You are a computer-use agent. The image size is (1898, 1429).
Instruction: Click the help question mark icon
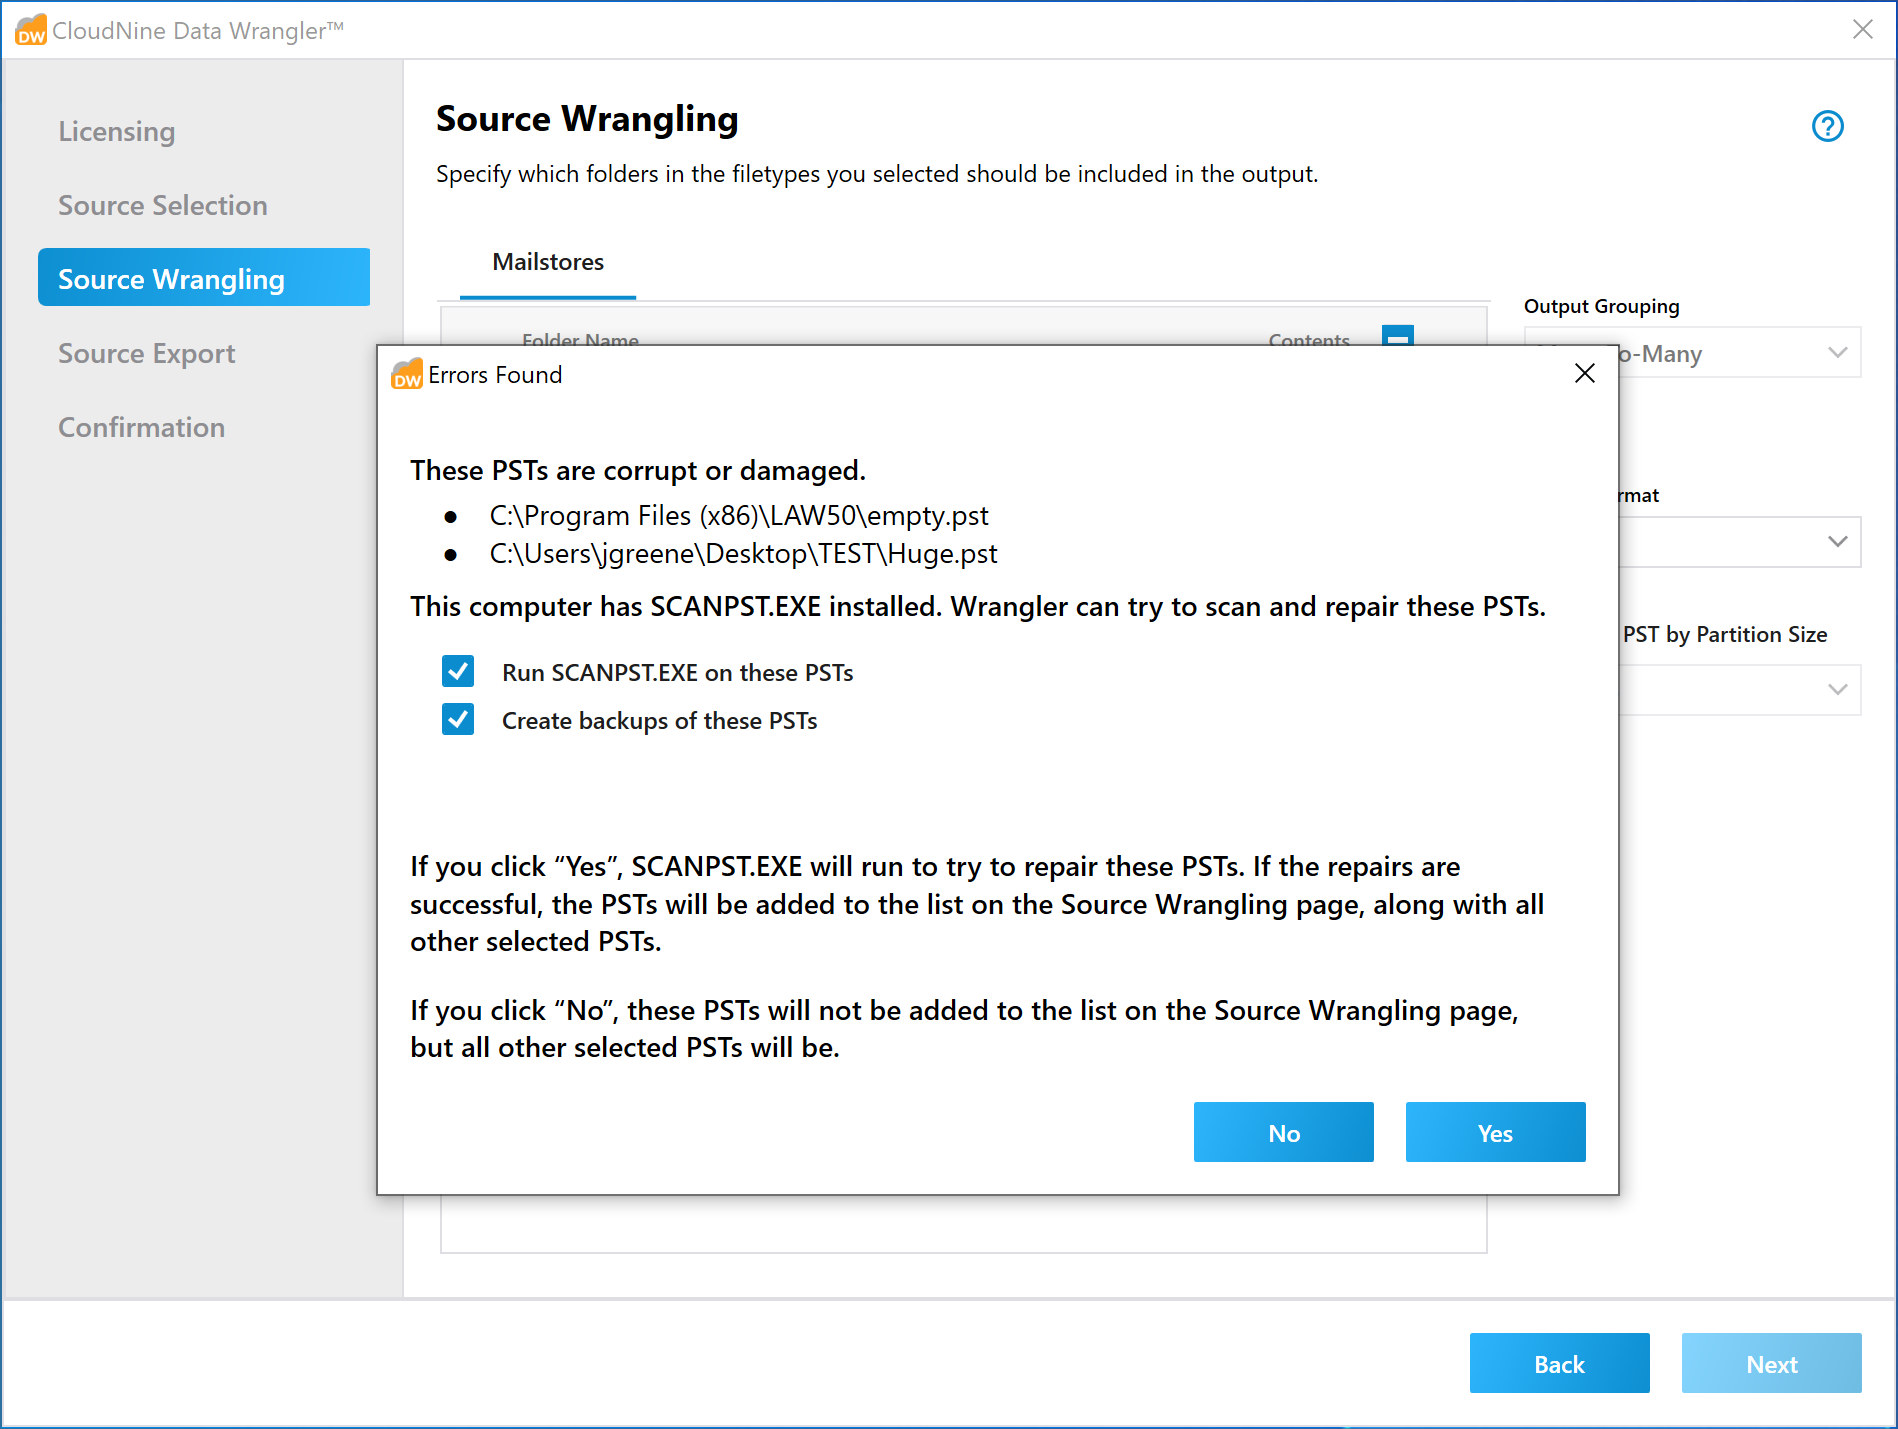pos(1827,126)
